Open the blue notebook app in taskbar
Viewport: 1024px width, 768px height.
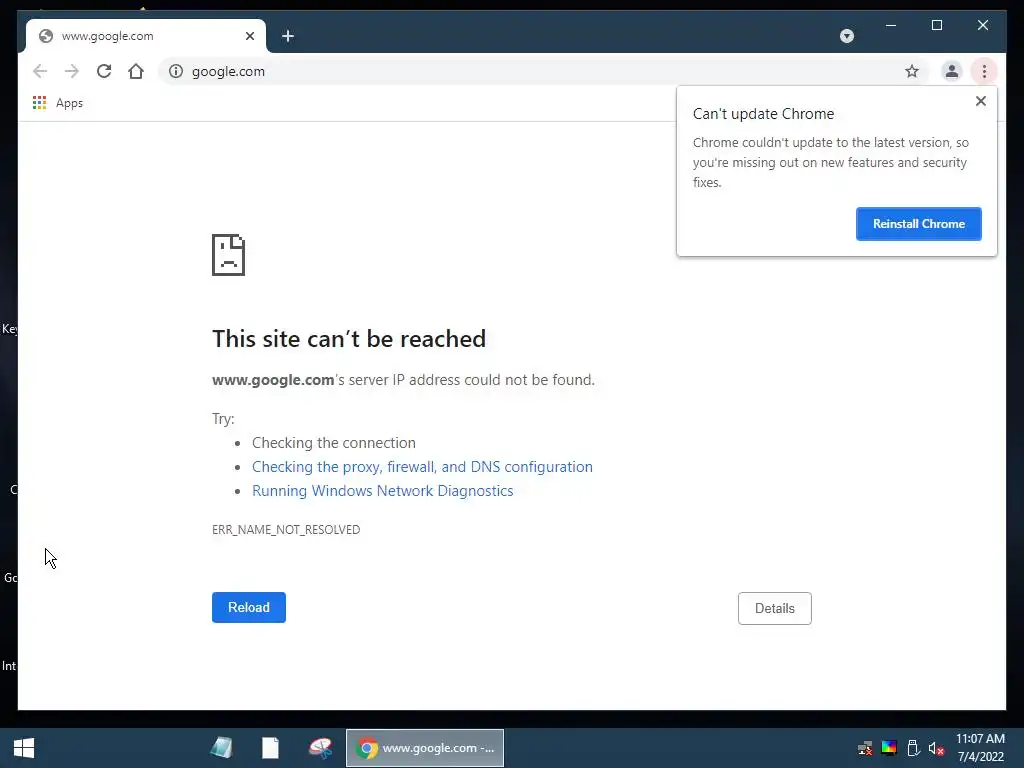pyautogui.click(x=221, y=748)
